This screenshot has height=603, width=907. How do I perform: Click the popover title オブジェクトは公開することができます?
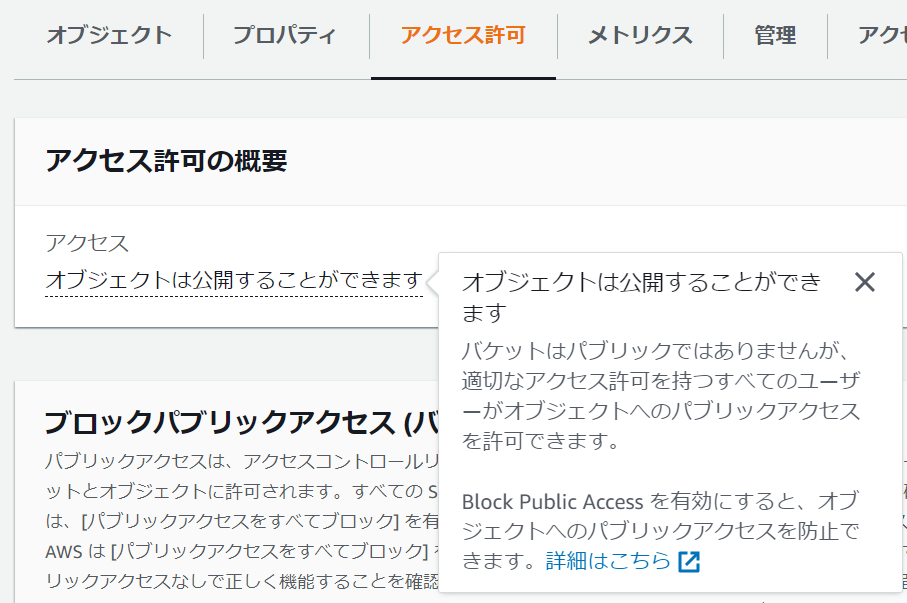pos(642,297)
